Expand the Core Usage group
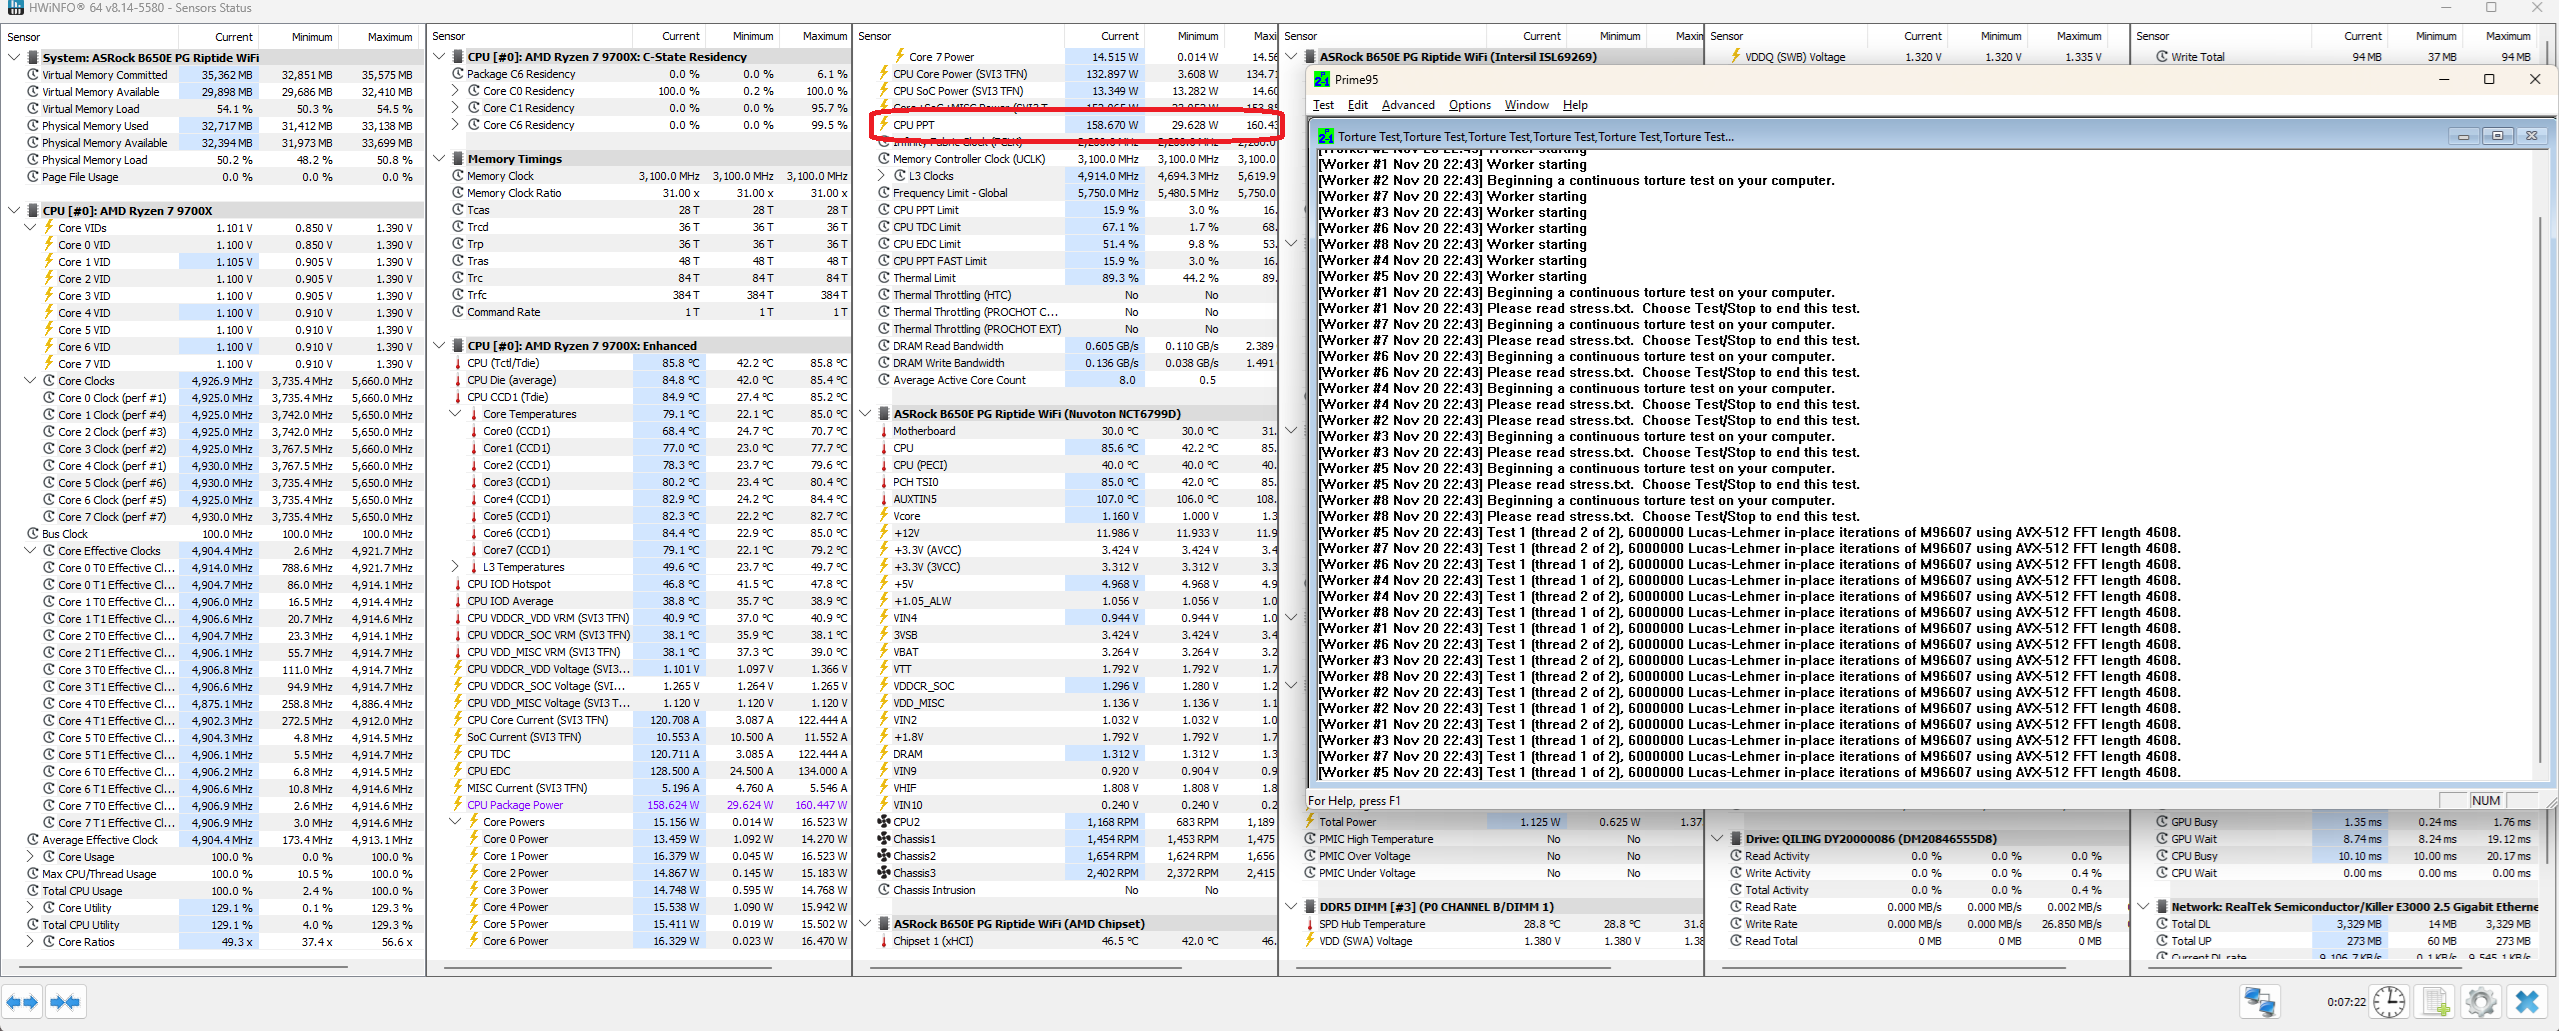Viewport: 2559px width, 1031px height. click(x=30, y=857)
